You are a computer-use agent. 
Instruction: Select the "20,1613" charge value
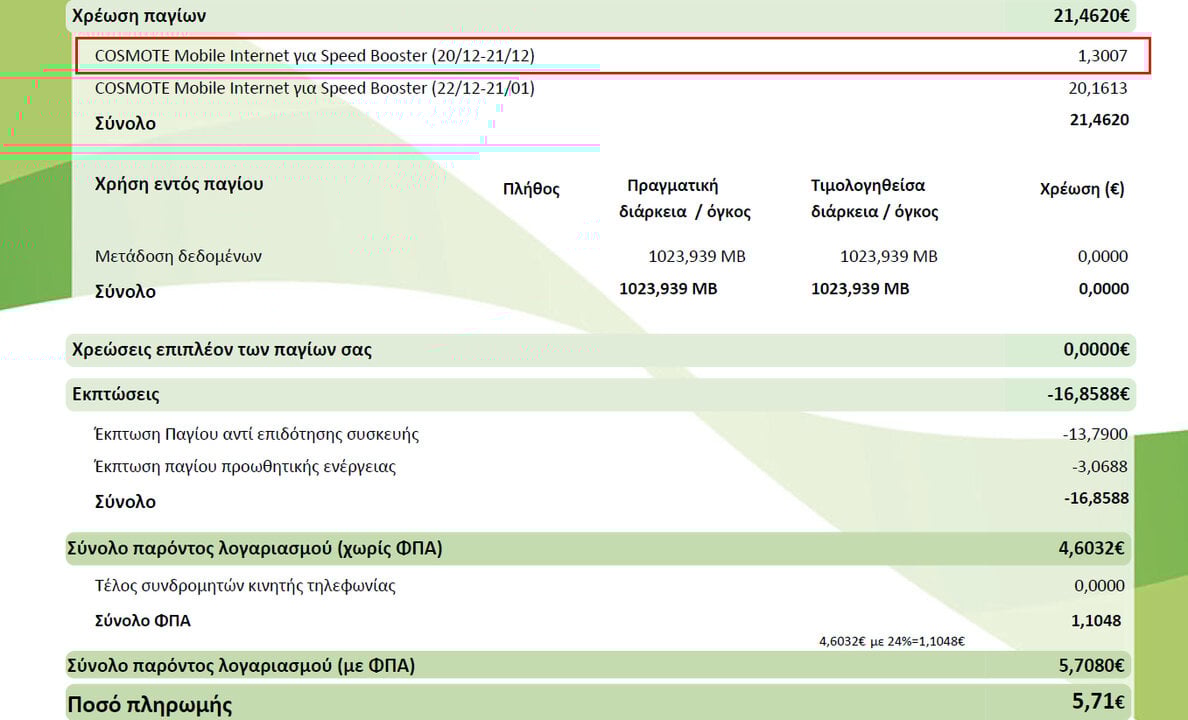pos(1098,89)
